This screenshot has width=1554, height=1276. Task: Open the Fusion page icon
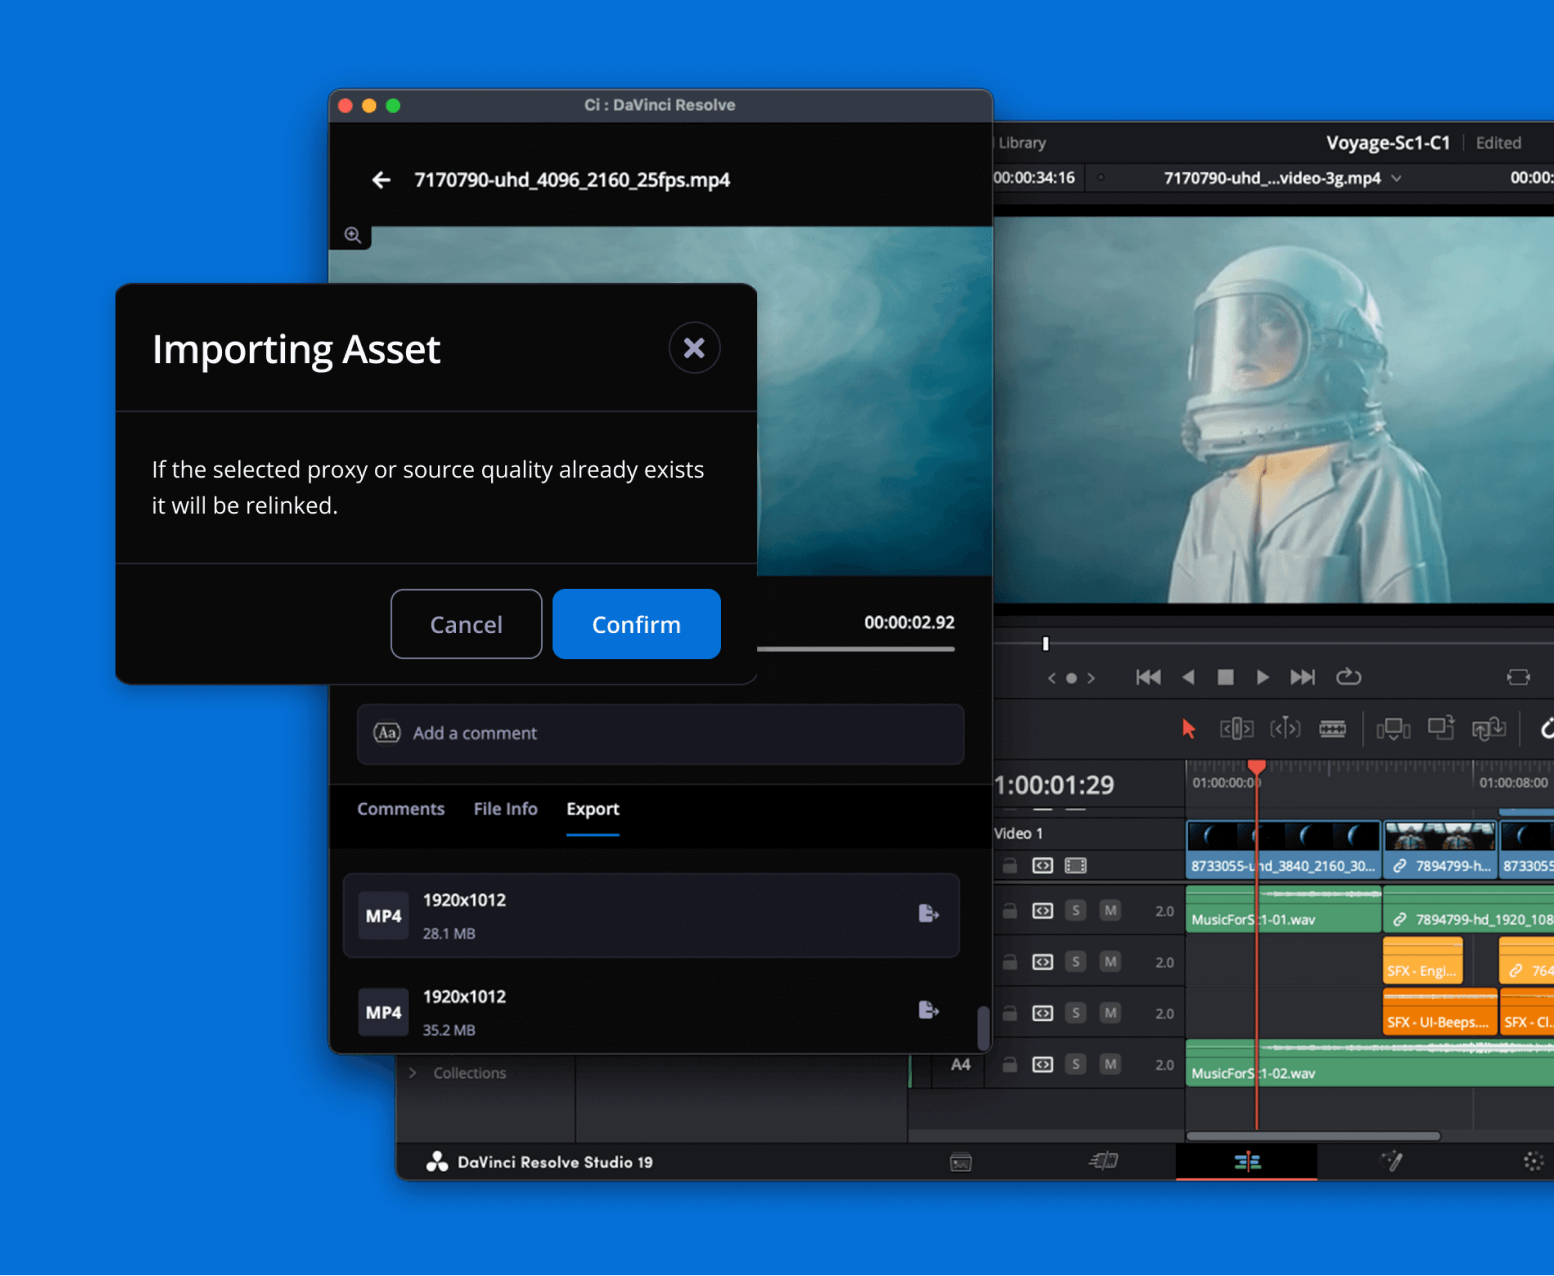1390,1161
